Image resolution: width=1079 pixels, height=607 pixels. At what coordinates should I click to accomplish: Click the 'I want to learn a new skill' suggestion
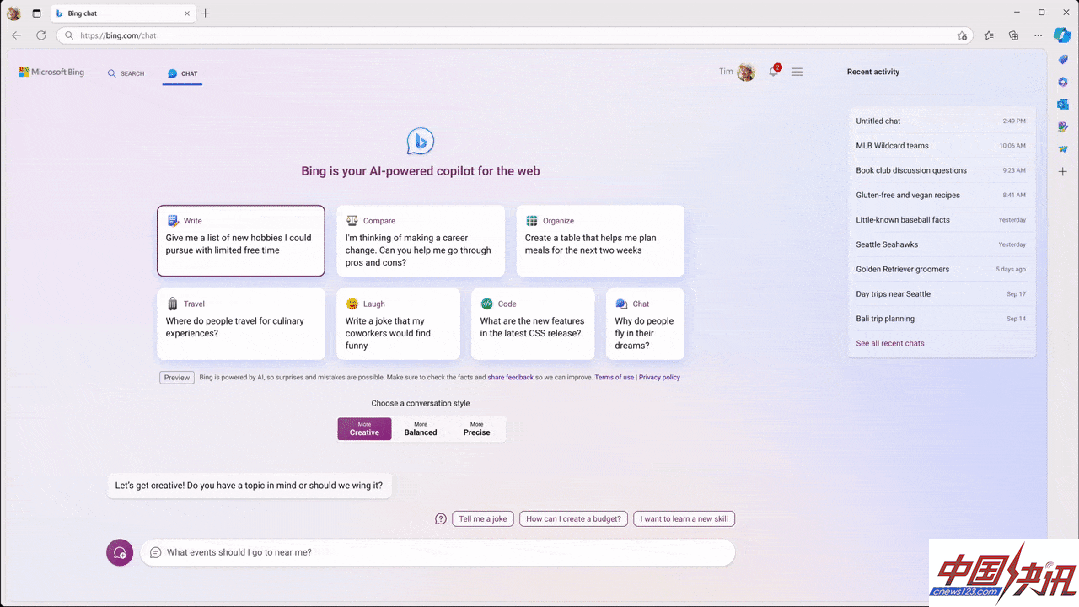[684, 519]
